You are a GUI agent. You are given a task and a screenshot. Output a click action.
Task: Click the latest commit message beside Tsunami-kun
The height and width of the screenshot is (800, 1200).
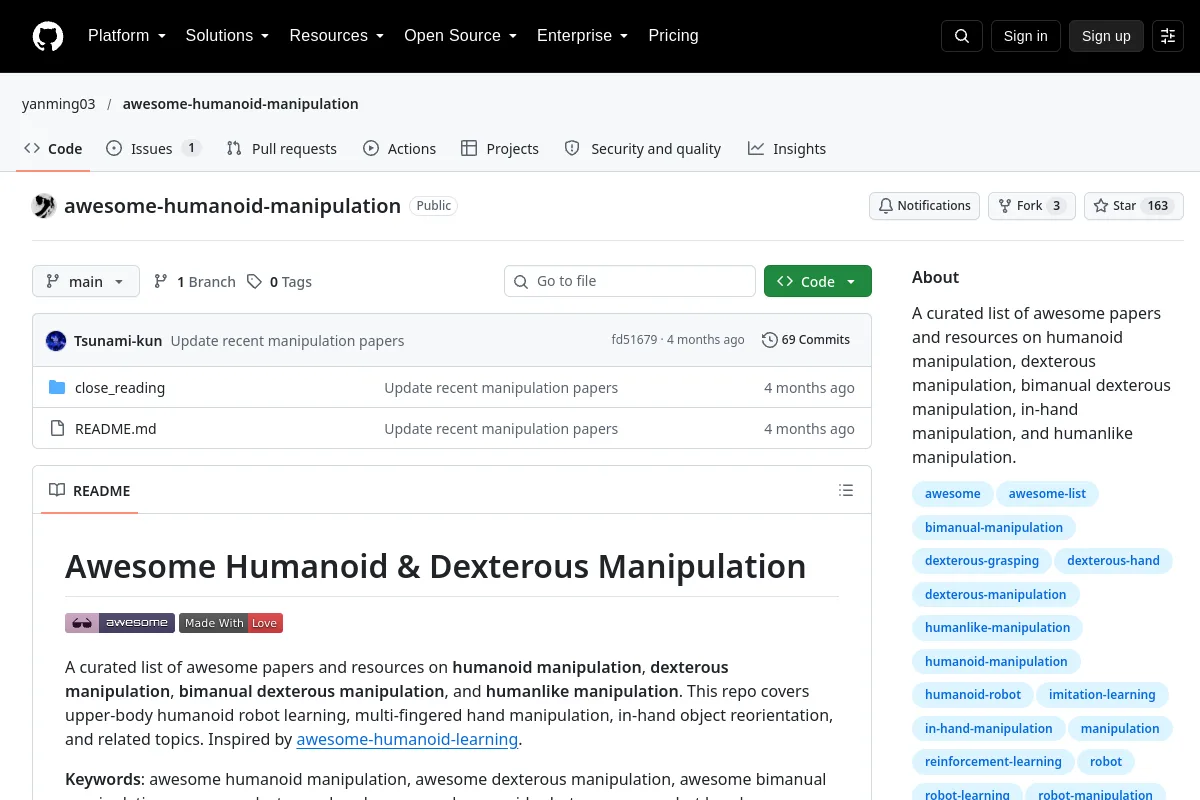point(287,341)
